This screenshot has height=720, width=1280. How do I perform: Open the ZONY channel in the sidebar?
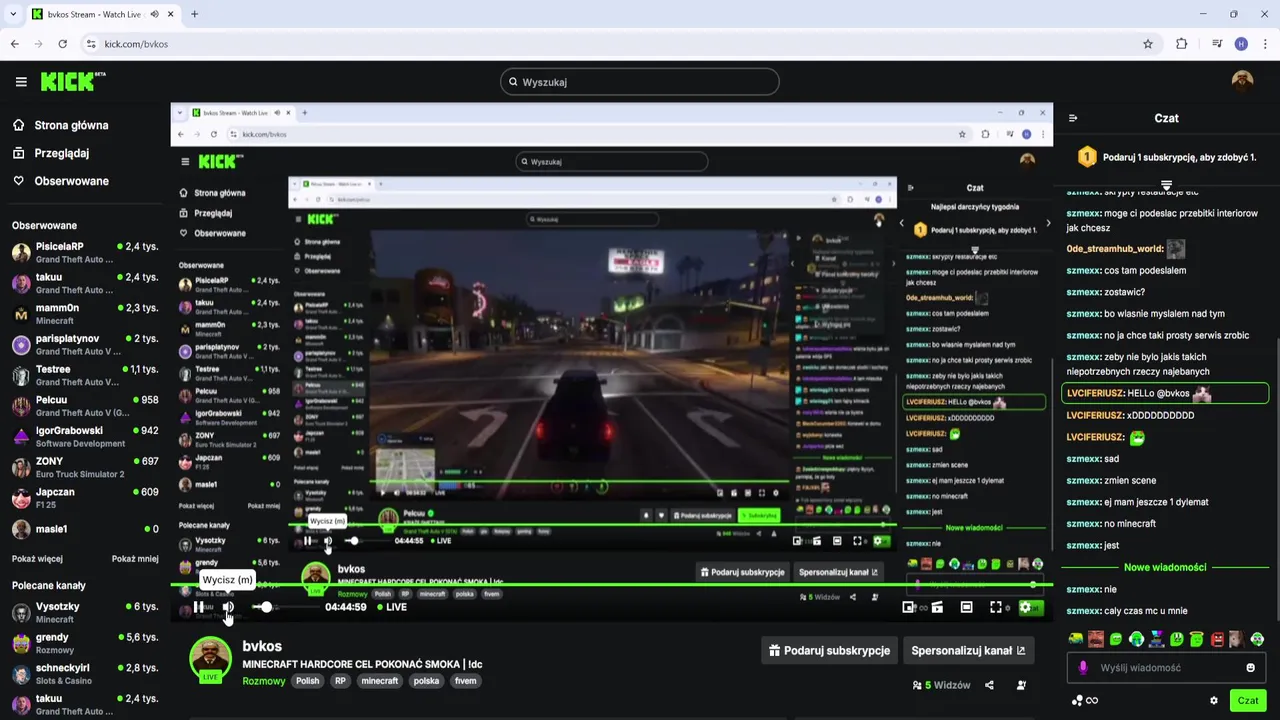(x=85, y=467)
